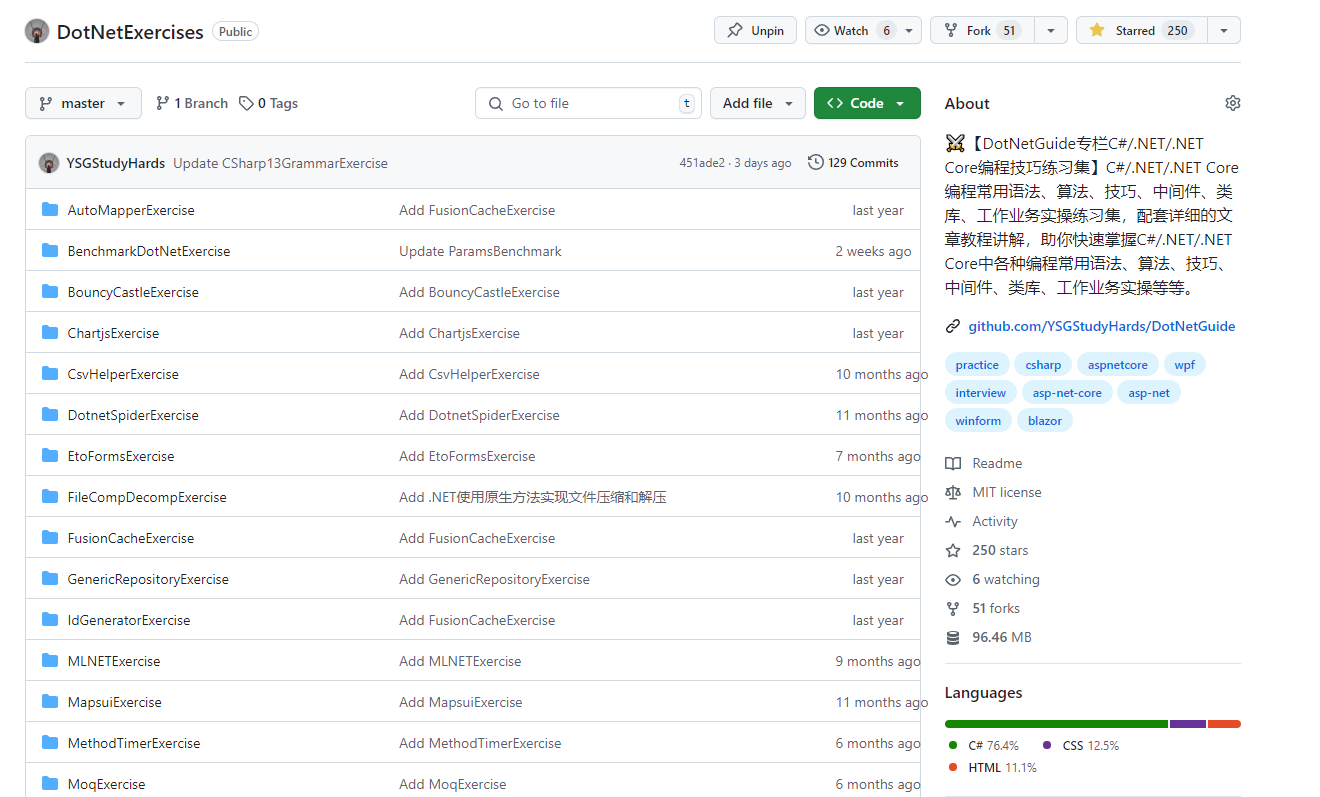Click the repository owner avatar beside DotNetExercises
Screen dimensions: 1320x797
37,31
